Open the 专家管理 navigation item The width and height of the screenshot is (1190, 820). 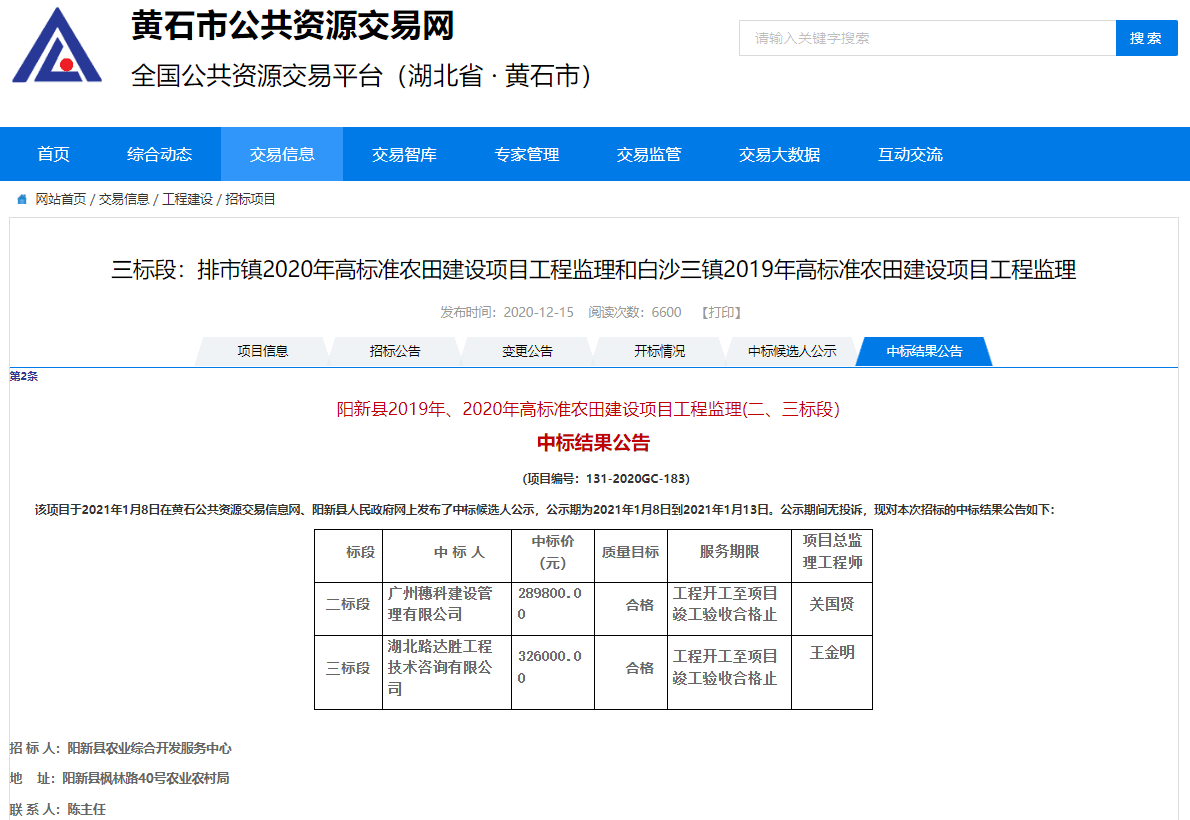pyautogui.click(x=527, y=154)
